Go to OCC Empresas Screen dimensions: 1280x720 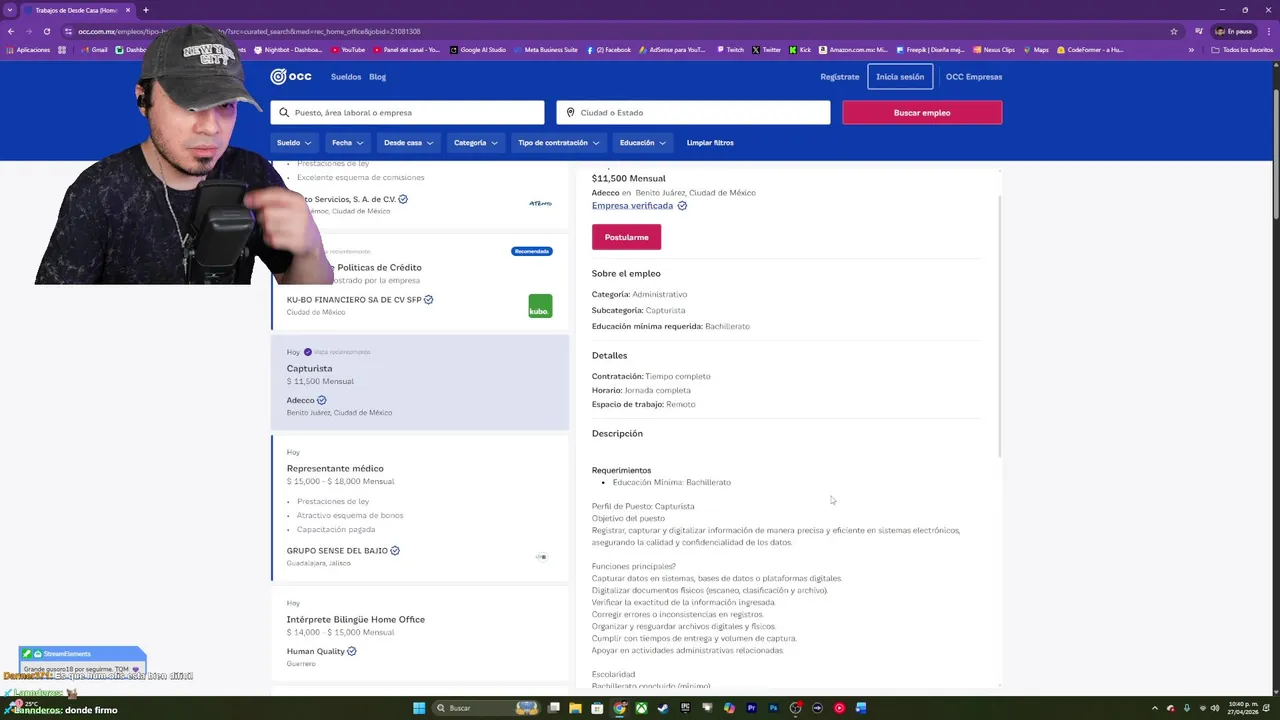tap(974, 77)
